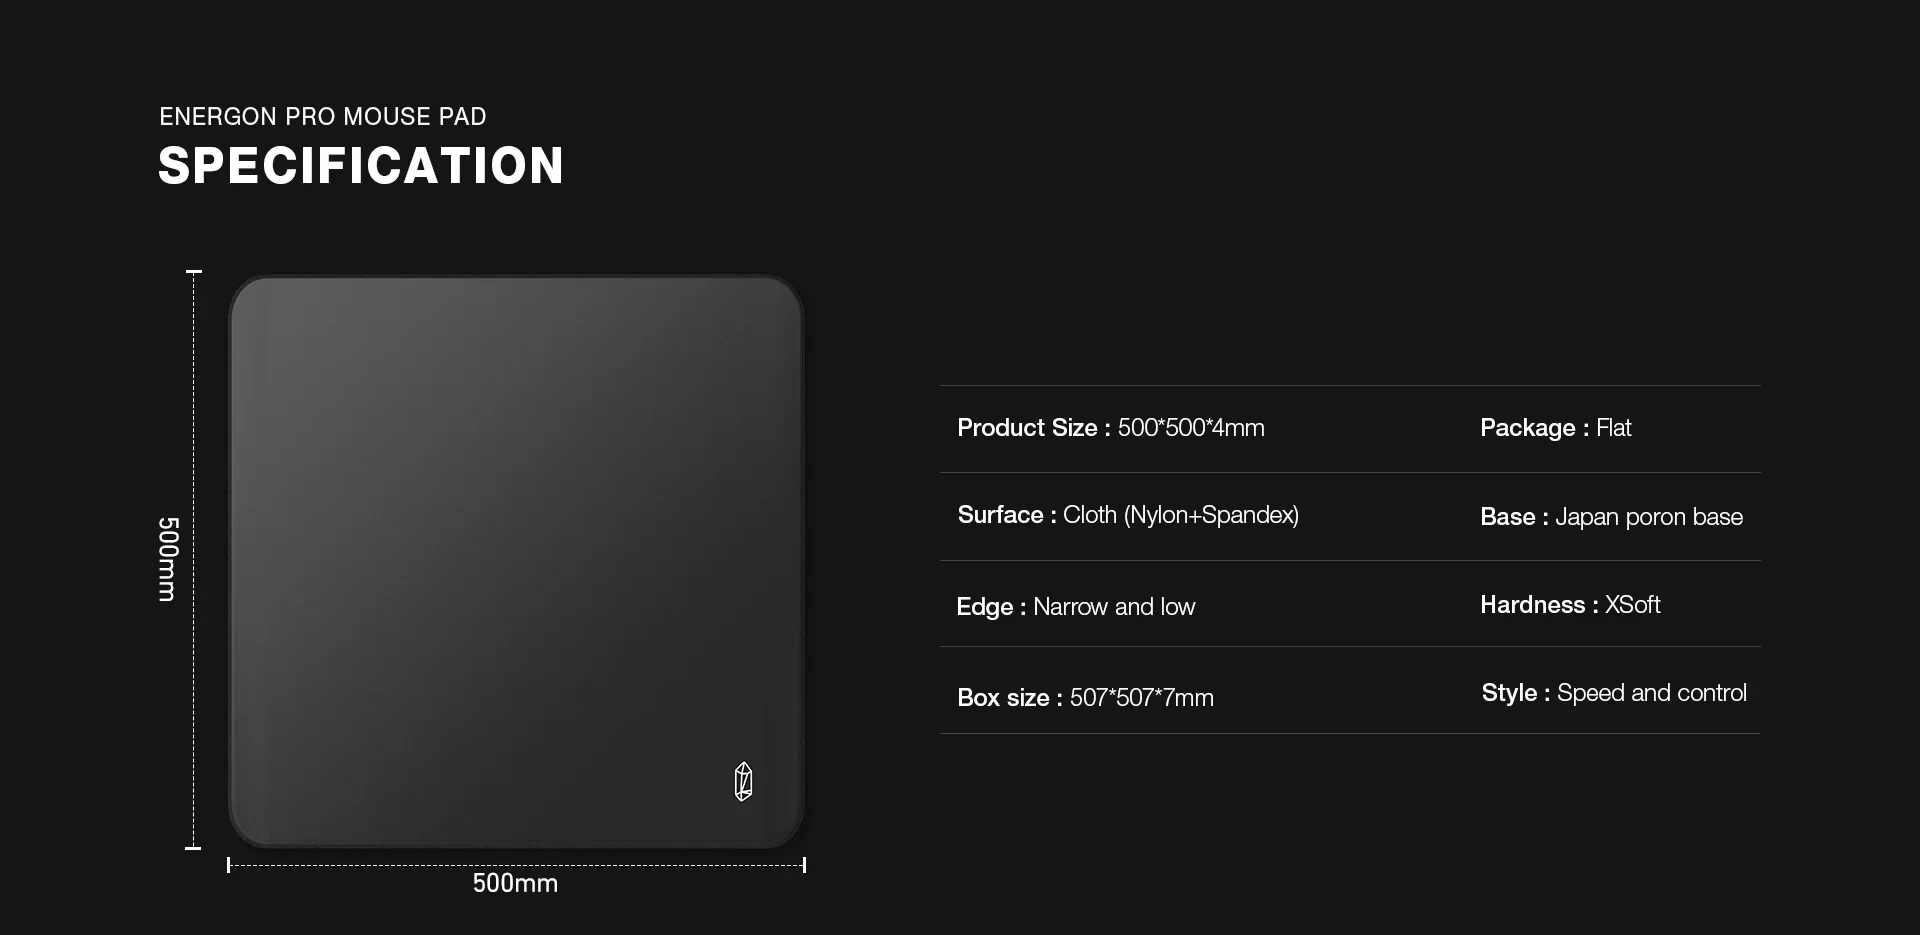Click the Hardness: XSoft specification
This screenshot has width=1920, height=935.
tap(1570, 605)
